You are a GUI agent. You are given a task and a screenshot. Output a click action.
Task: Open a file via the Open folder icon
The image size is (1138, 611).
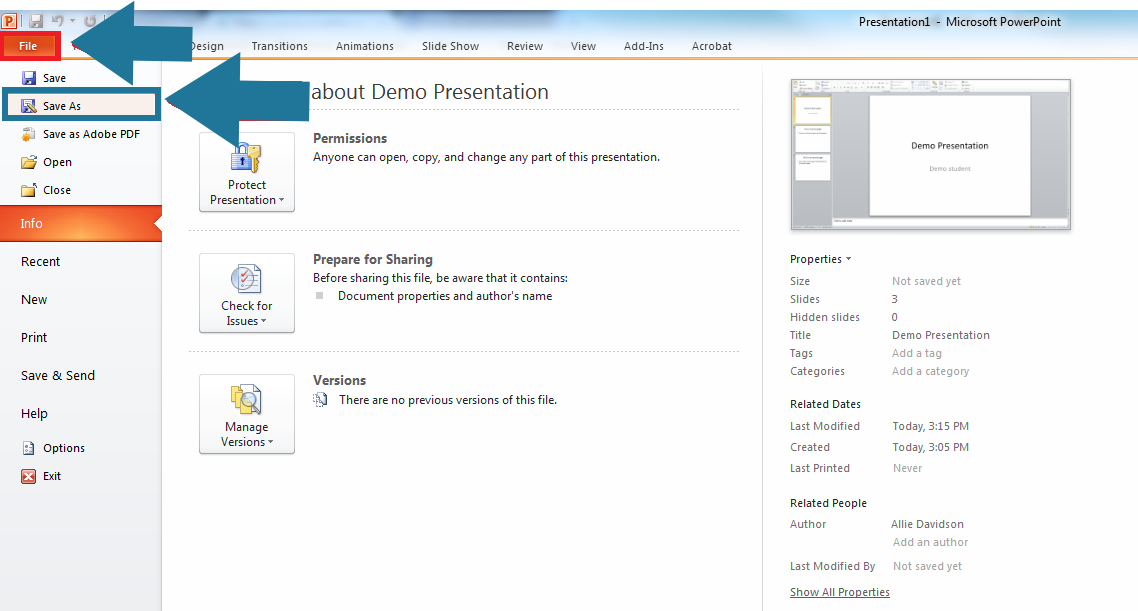point(29,162)
